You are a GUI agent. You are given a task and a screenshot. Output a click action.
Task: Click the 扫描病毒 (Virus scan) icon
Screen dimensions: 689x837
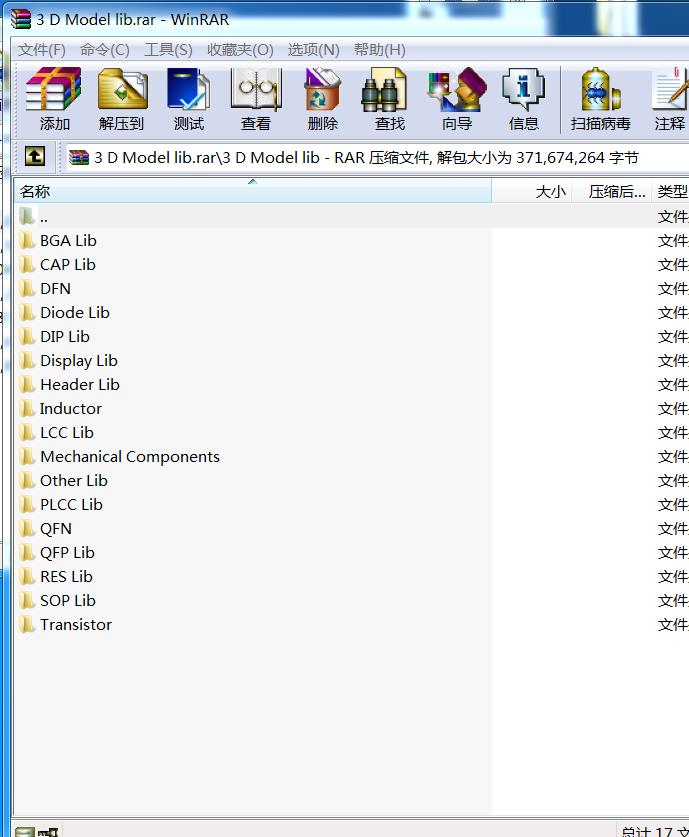click(600, 99)
